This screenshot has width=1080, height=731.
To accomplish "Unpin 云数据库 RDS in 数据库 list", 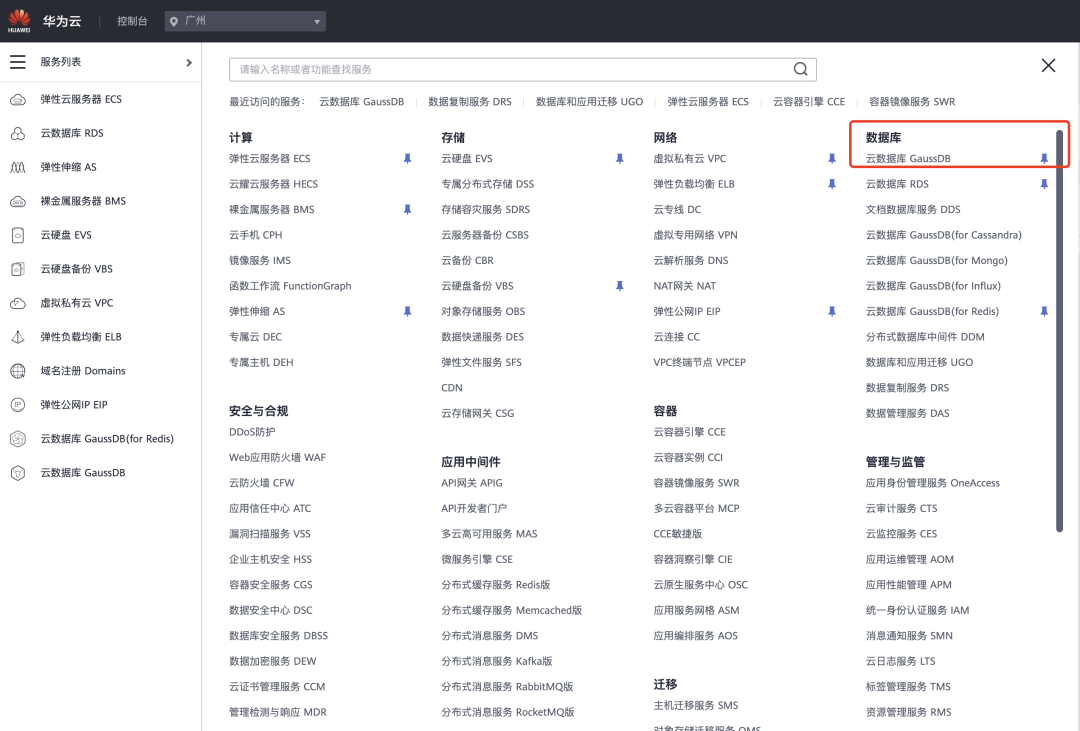I will point(1043,184).
